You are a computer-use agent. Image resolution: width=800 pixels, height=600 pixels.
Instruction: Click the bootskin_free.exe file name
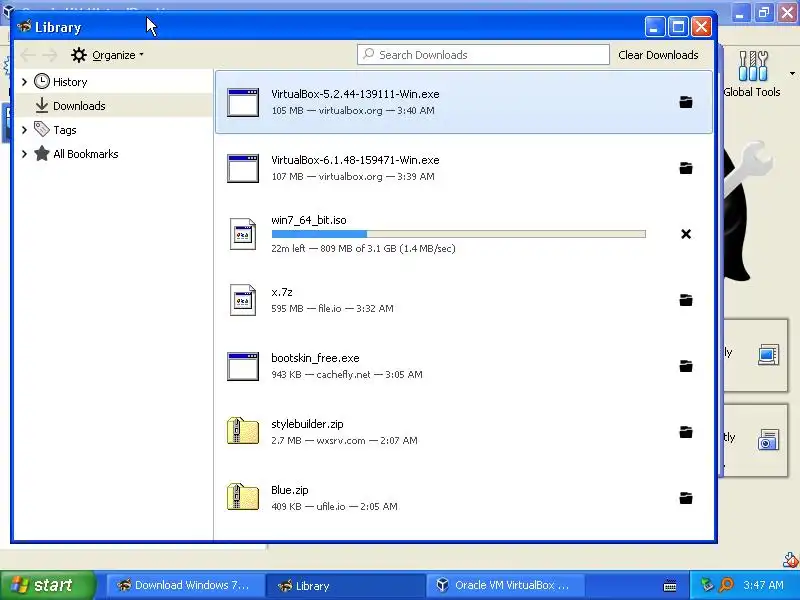click(x=315, y=358)
